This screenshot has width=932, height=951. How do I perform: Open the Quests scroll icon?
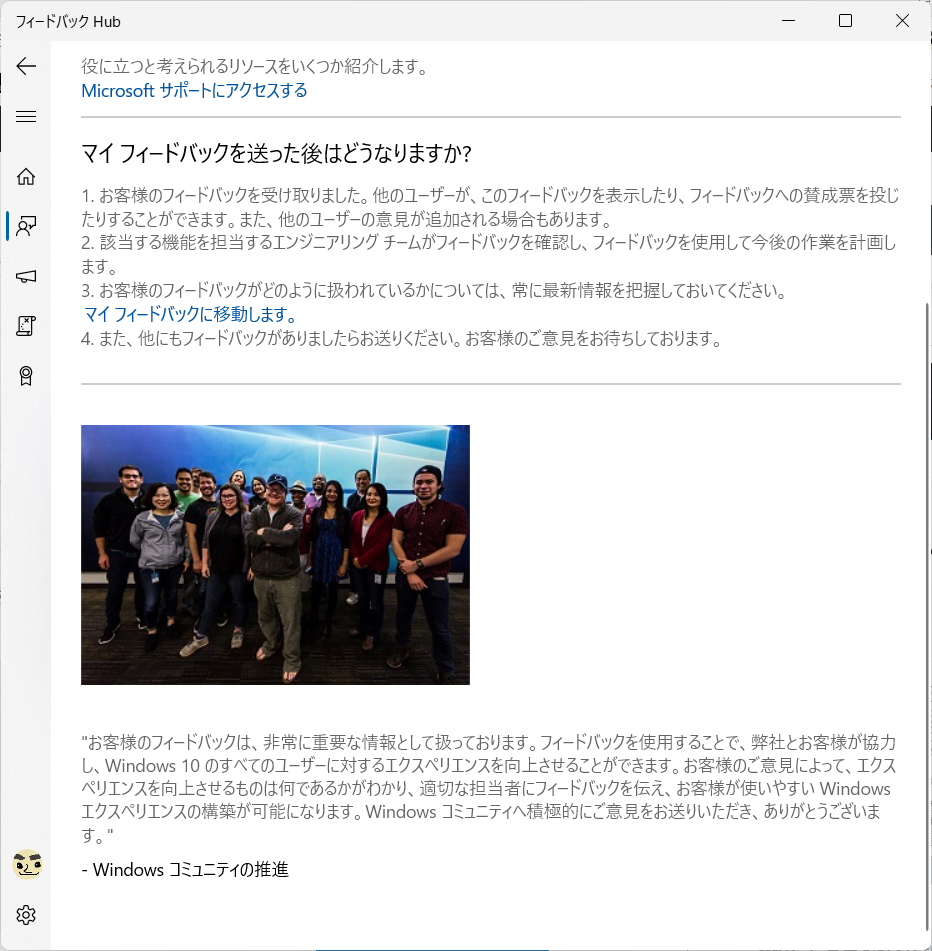click(x=25, y=326)
